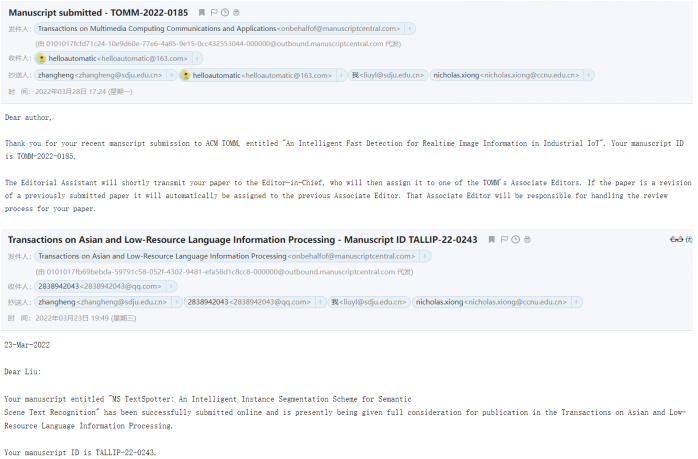Click clock reminder icon on TOMM-2022-0185 email
This screenshot has width=698, height=459.
point(224,13)
